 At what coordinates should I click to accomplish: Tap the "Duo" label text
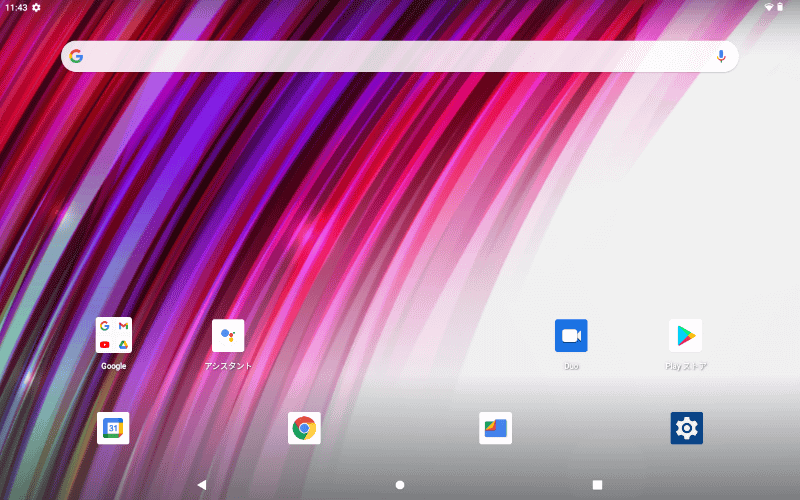pos(571,366)
